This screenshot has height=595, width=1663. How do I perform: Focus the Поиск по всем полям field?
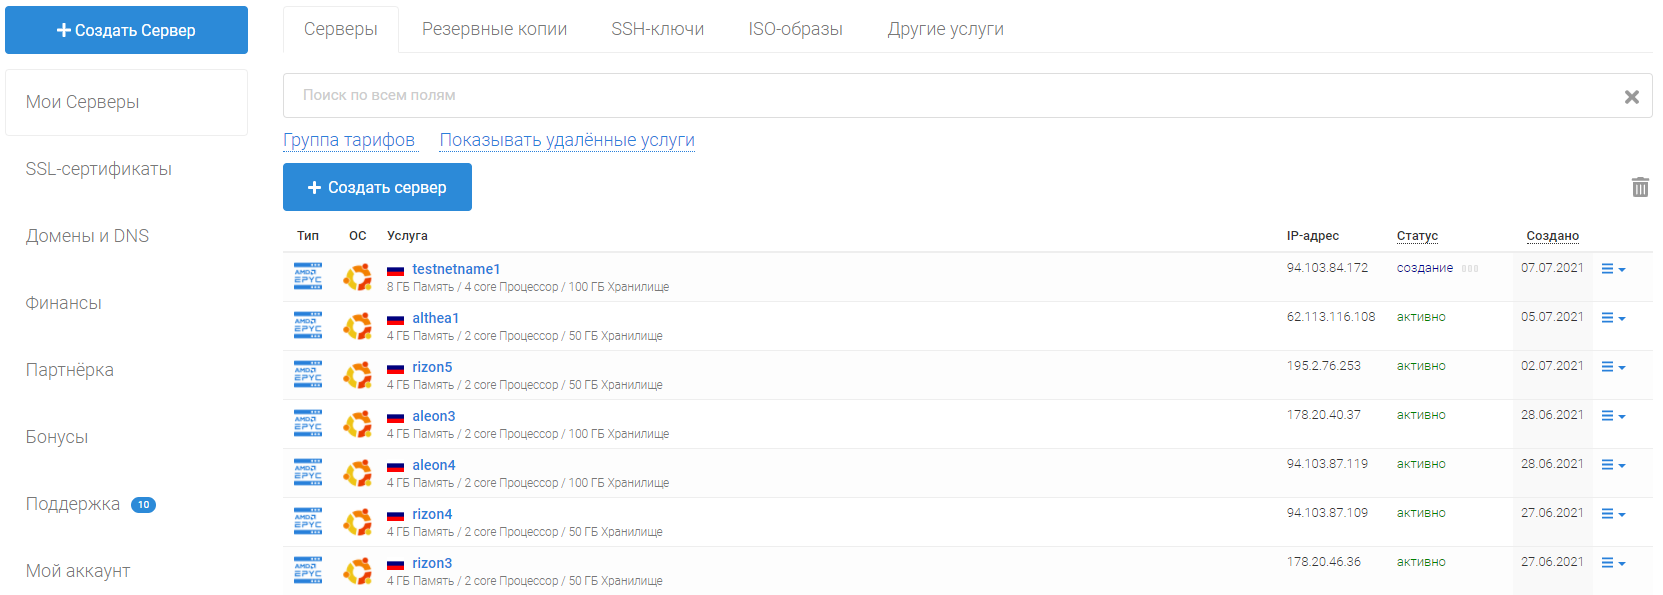pos(950,95)
